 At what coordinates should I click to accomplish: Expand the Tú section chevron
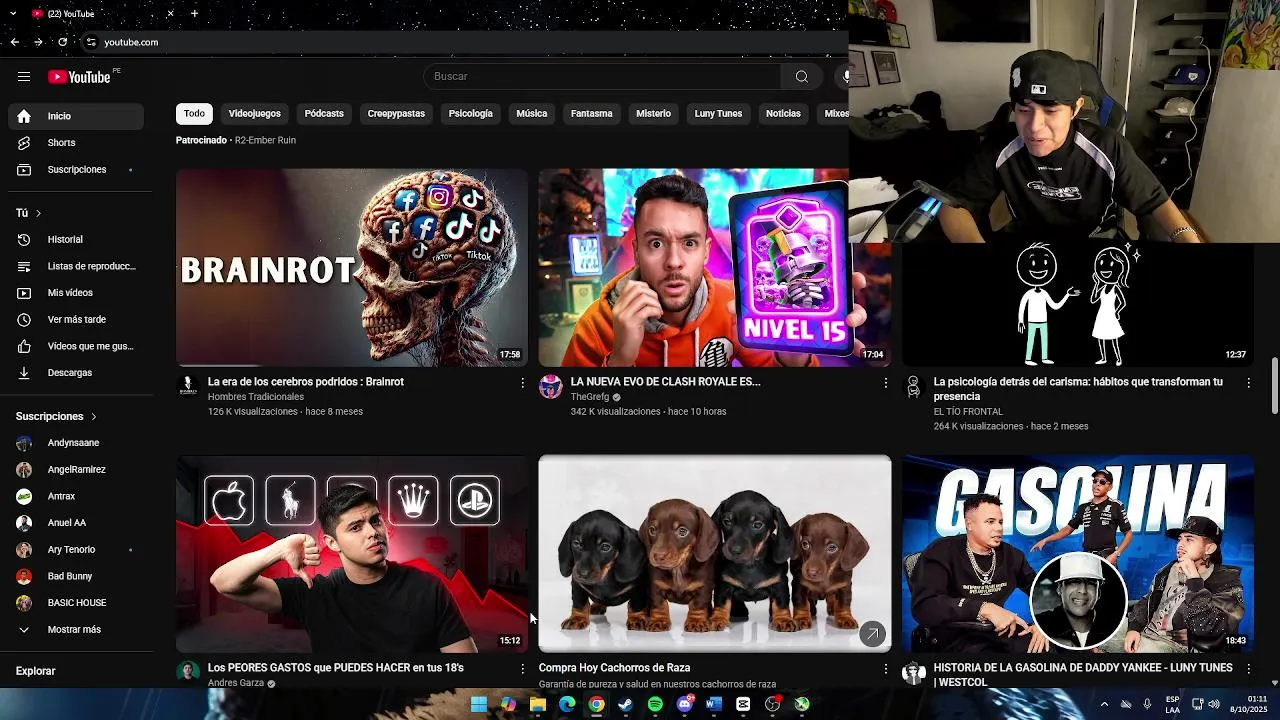[x=39, y=213]
